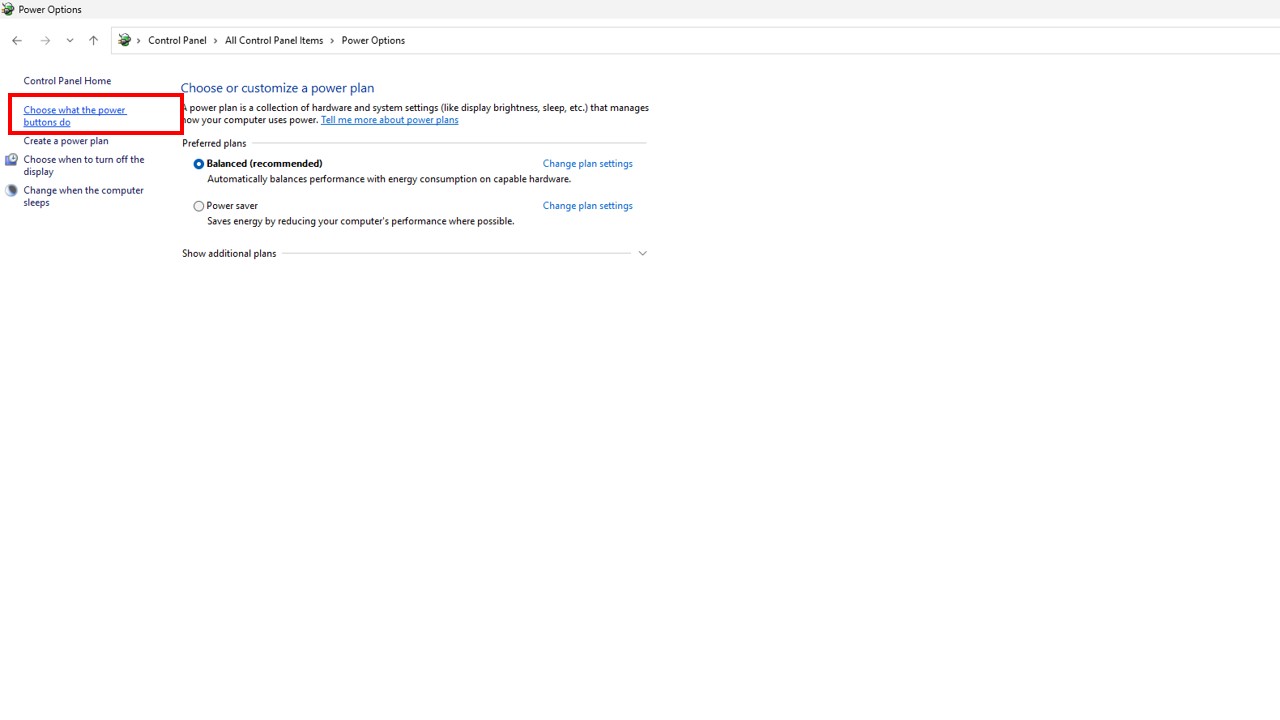1280x720 pixels.
Task: Click the moon icon beside computer sleeps
Action: [x=11, y=191]
